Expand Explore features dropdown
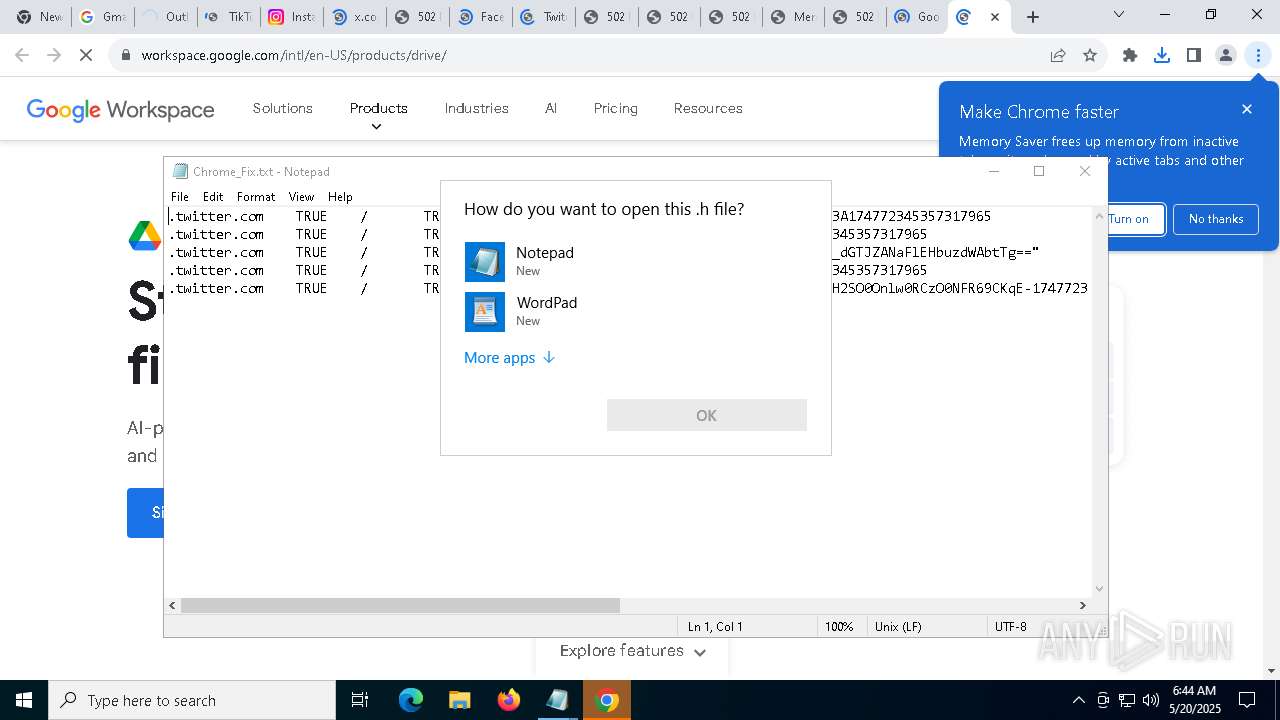This screenshot has height=720, width=1280. [x=632, y=651]
